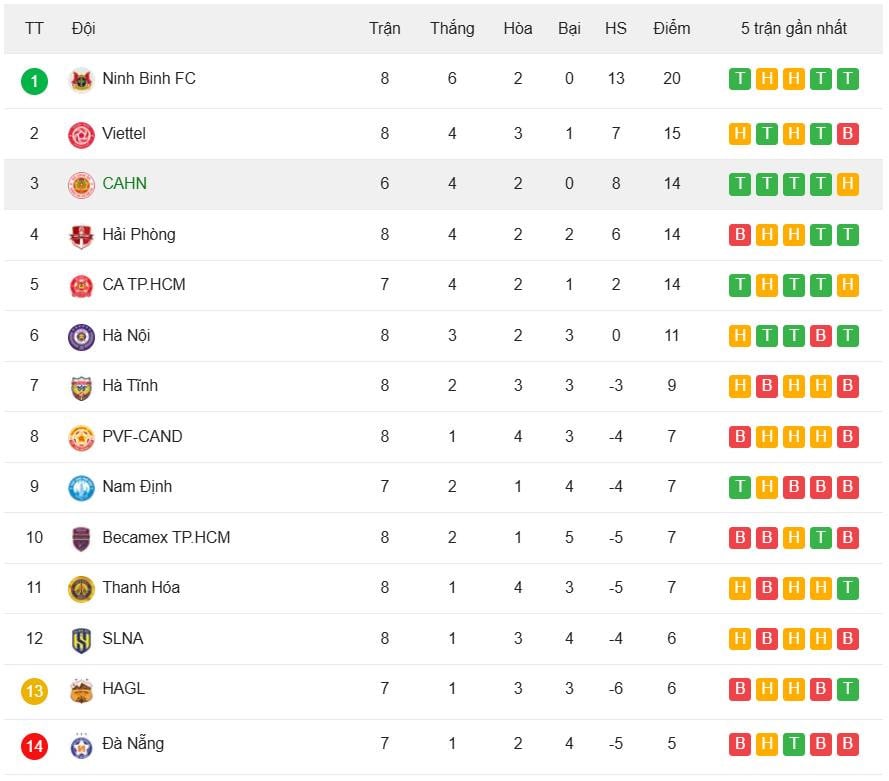Open the Nam Định team logo

click(81, 488)
